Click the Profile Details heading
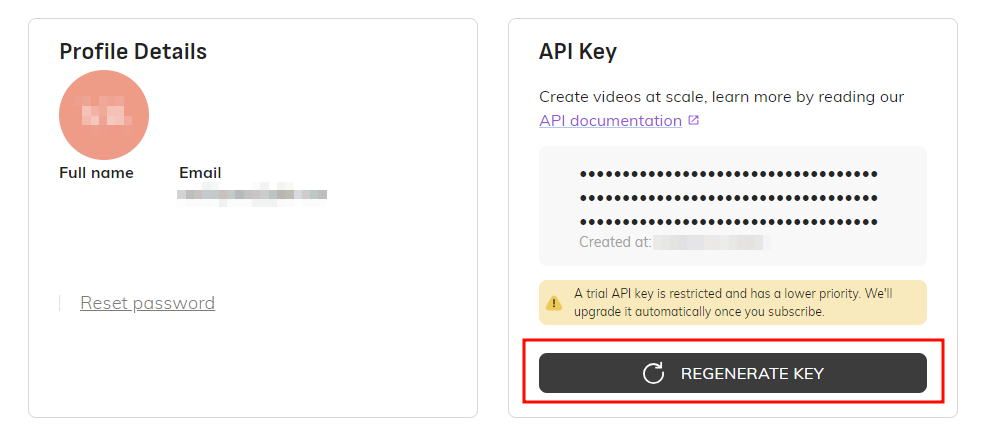Image resolution: width=986 pixels, height=436 pixels. tap(133, 51)
